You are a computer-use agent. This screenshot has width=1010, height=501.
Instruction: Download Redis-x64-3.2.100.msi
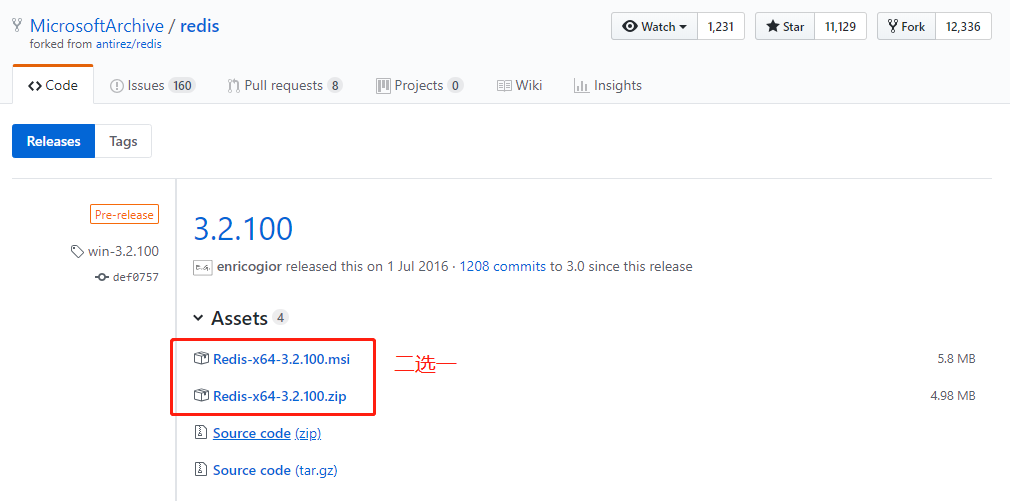281,359
